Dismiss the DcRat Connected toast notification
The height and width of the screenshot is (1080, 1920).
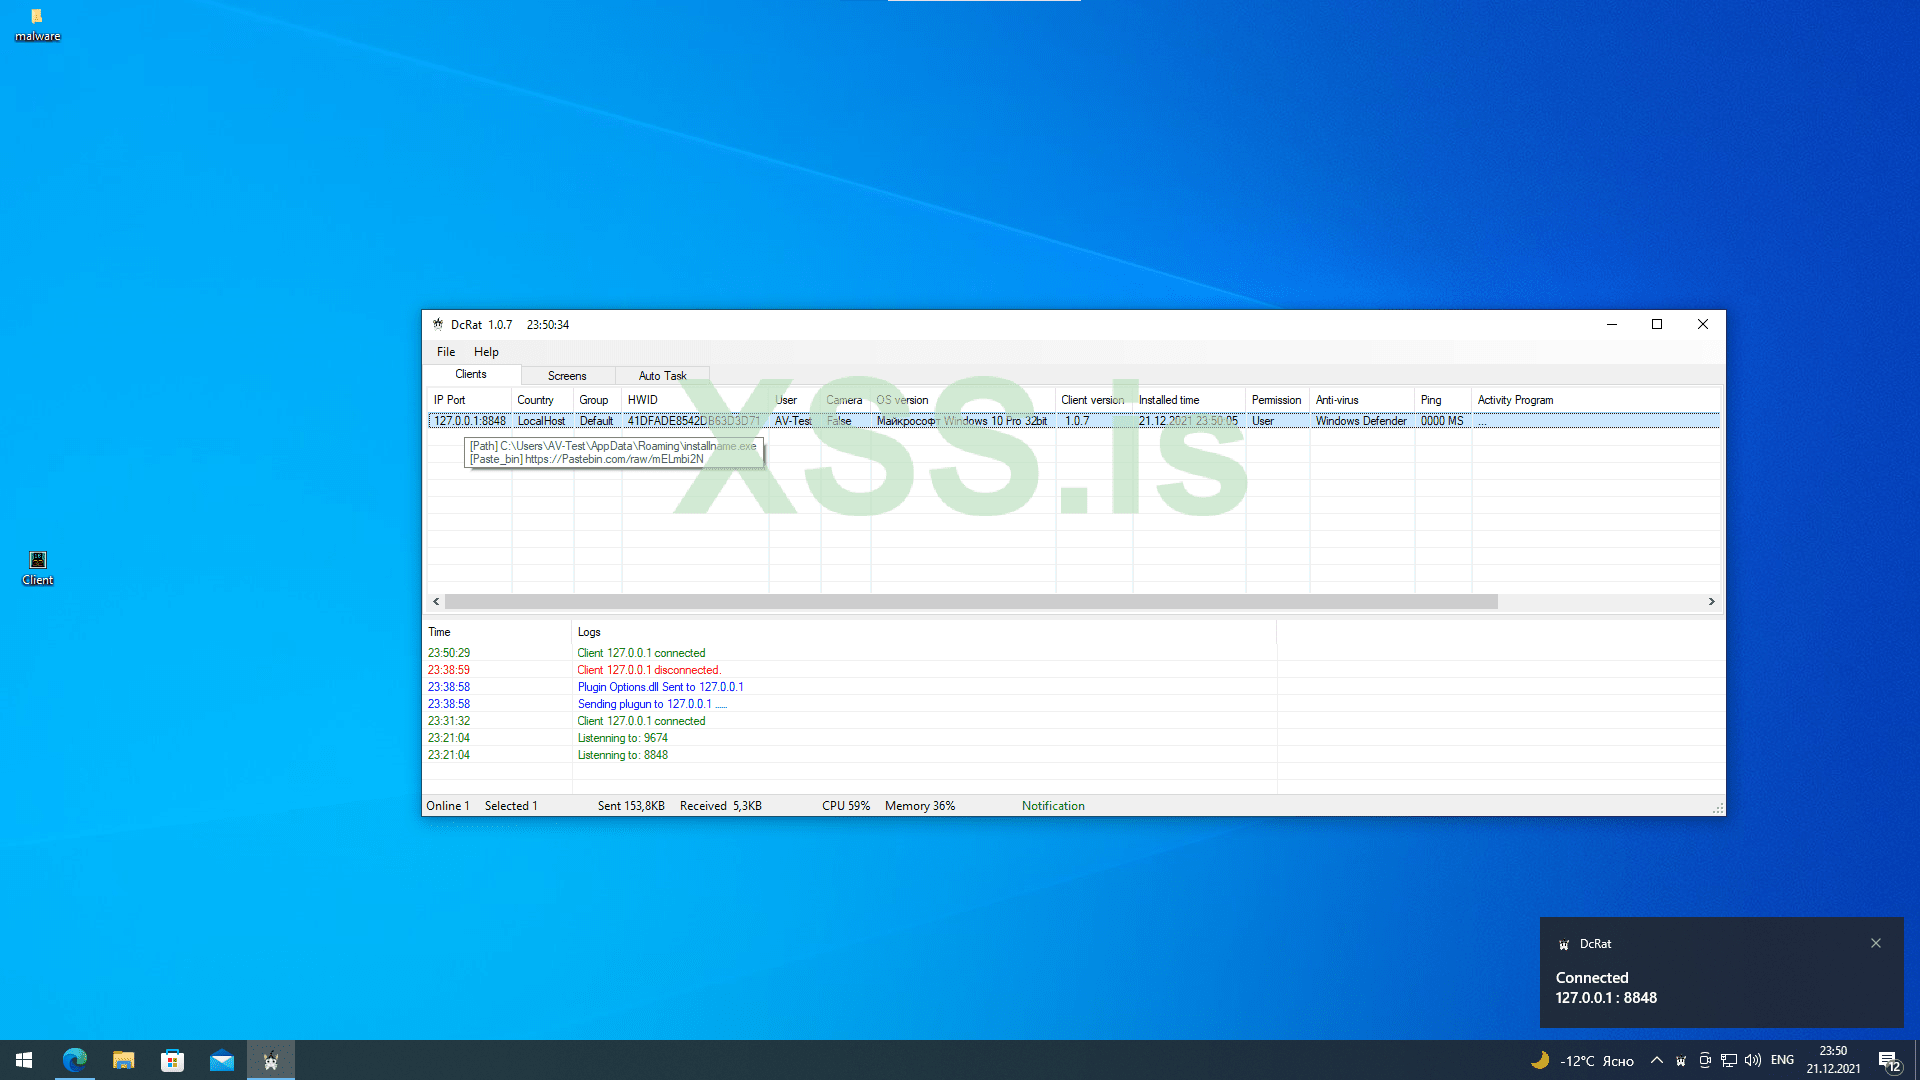point(1876,943)
